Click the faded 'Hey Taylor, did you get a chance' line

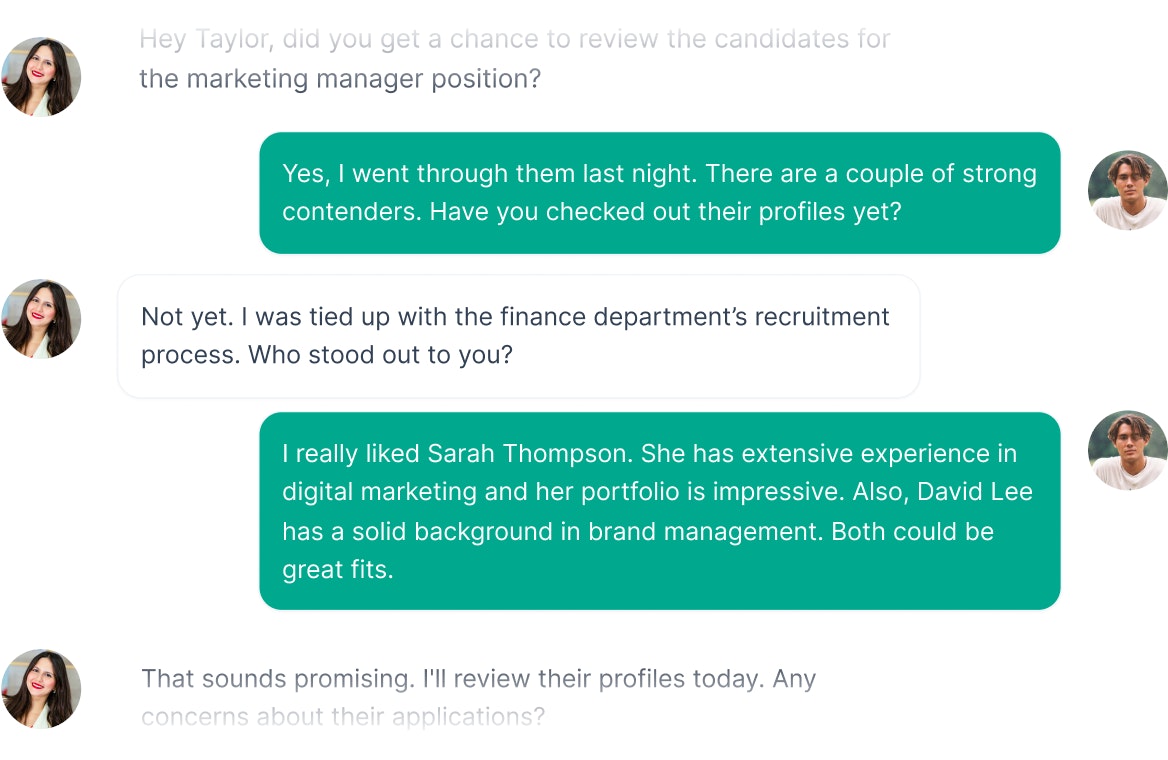pyautogui.click(x=515, y=39)
